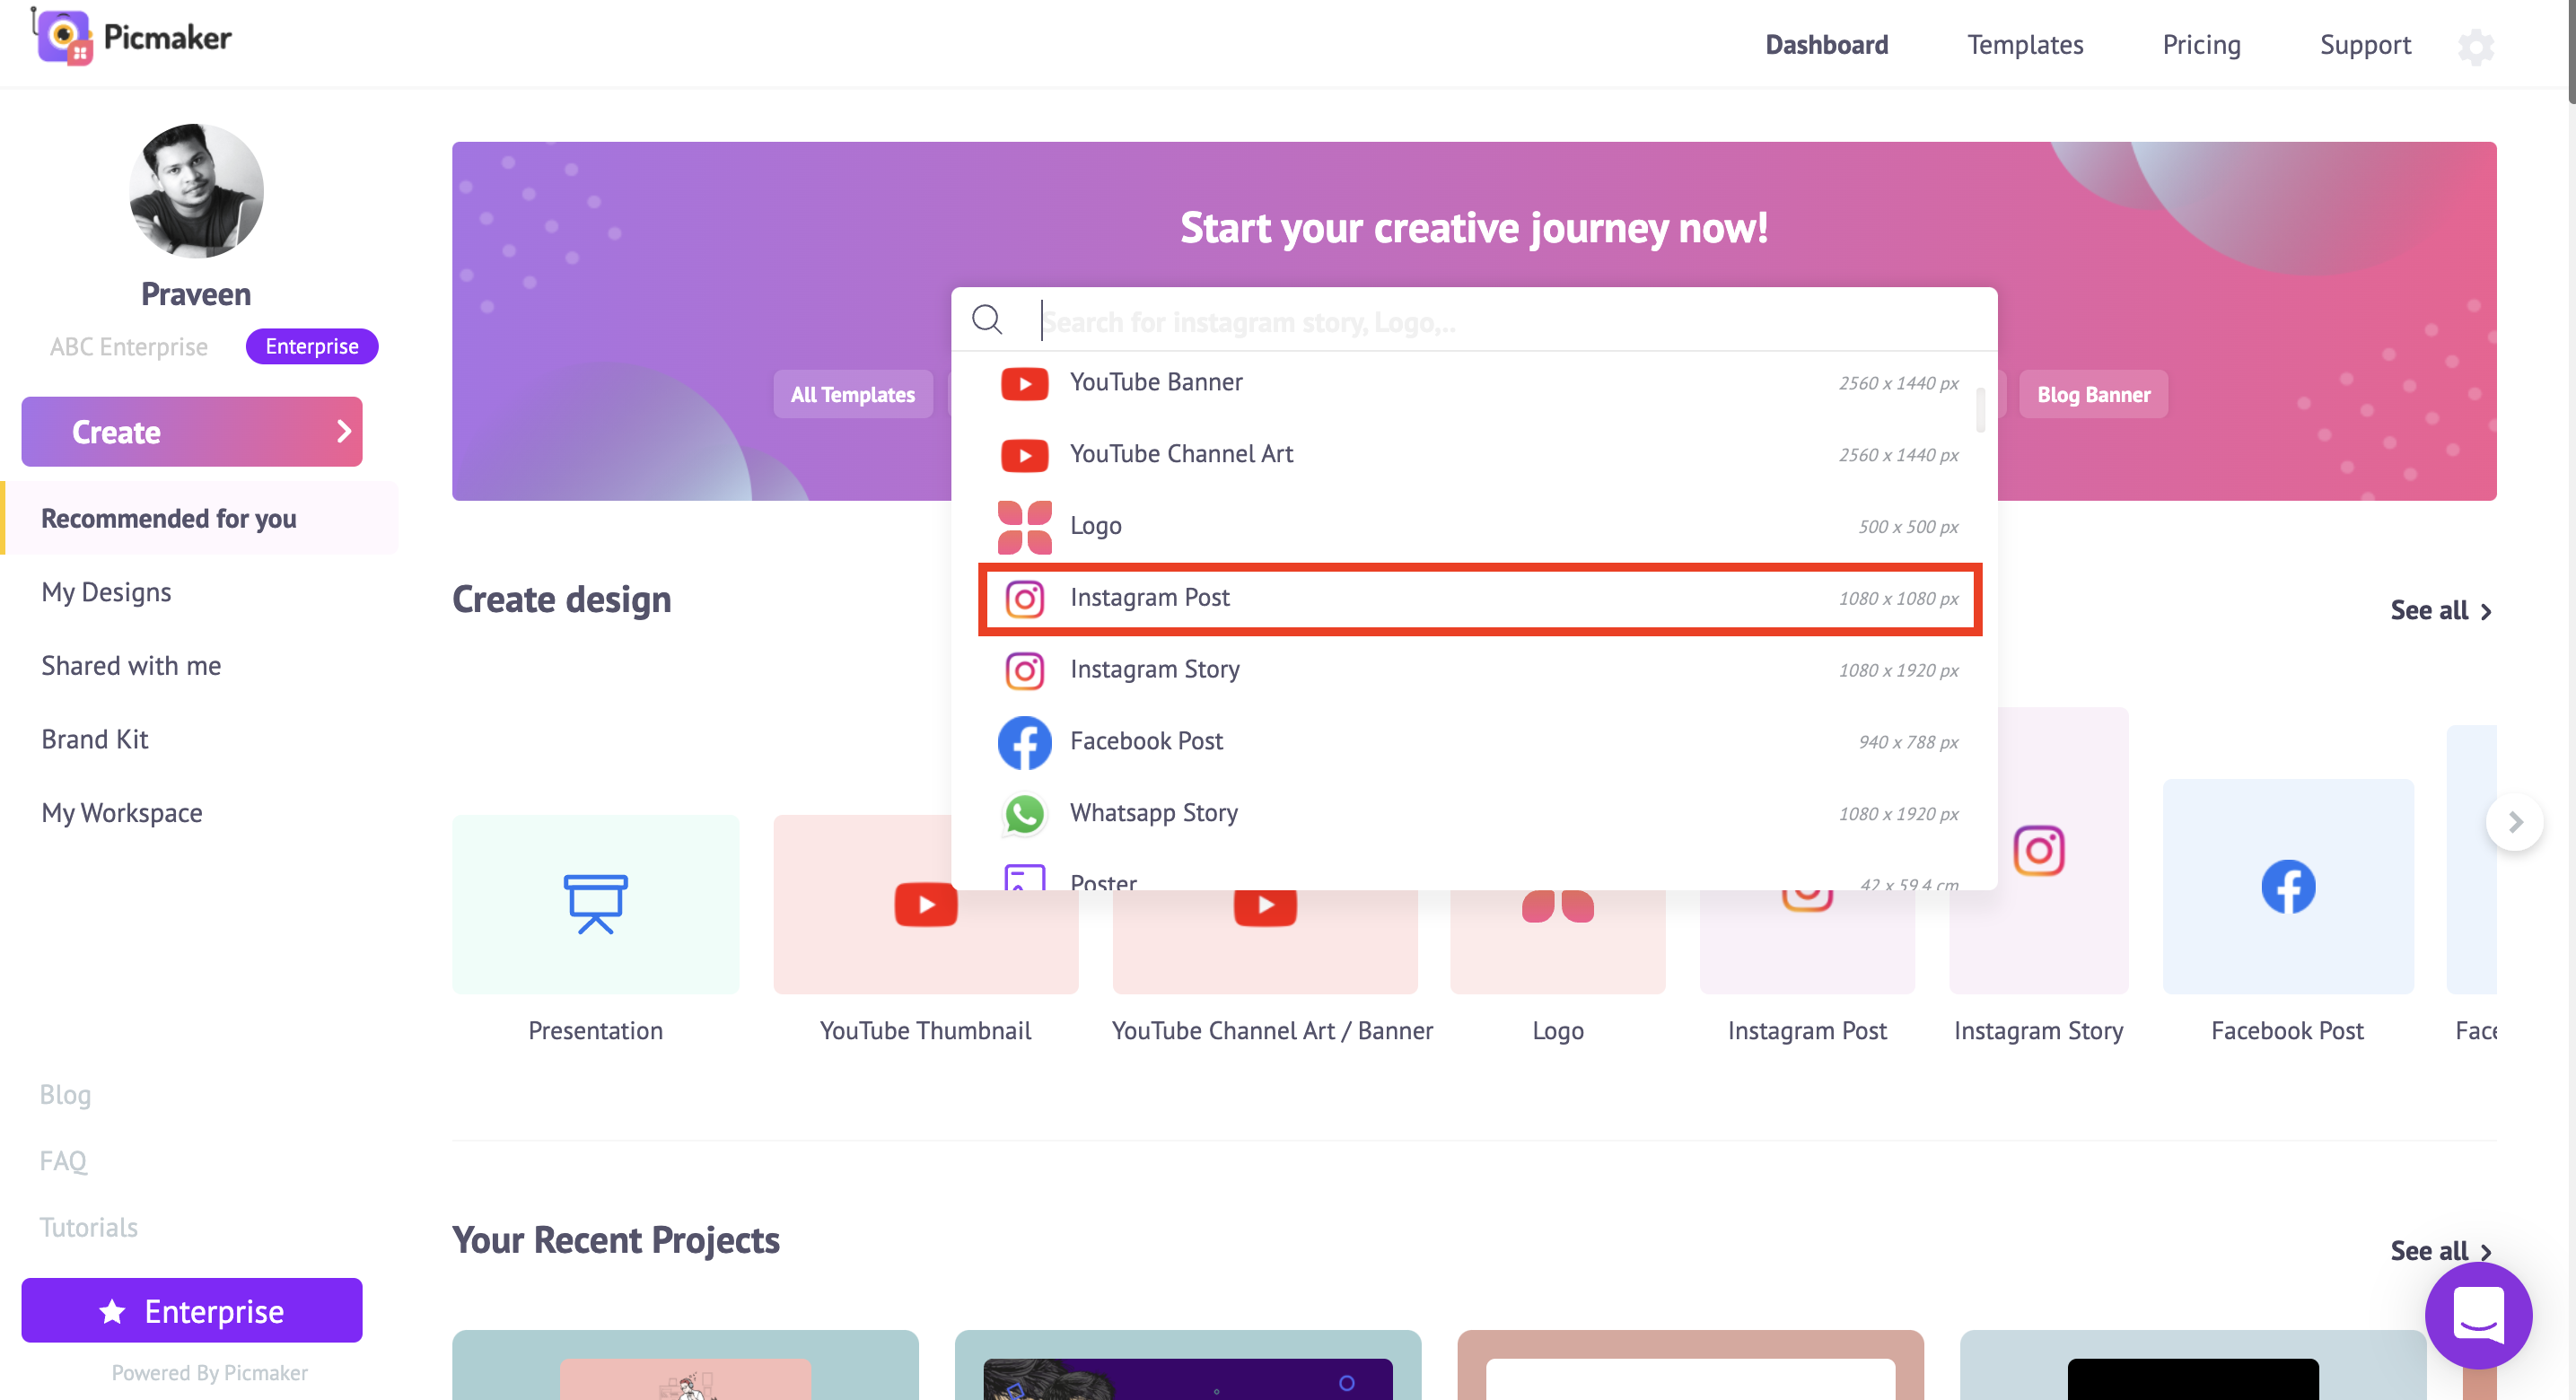Open the Instagram Story design card
The width and height of the screenshot is (2576, 1400).
(x=2038, y=850)
